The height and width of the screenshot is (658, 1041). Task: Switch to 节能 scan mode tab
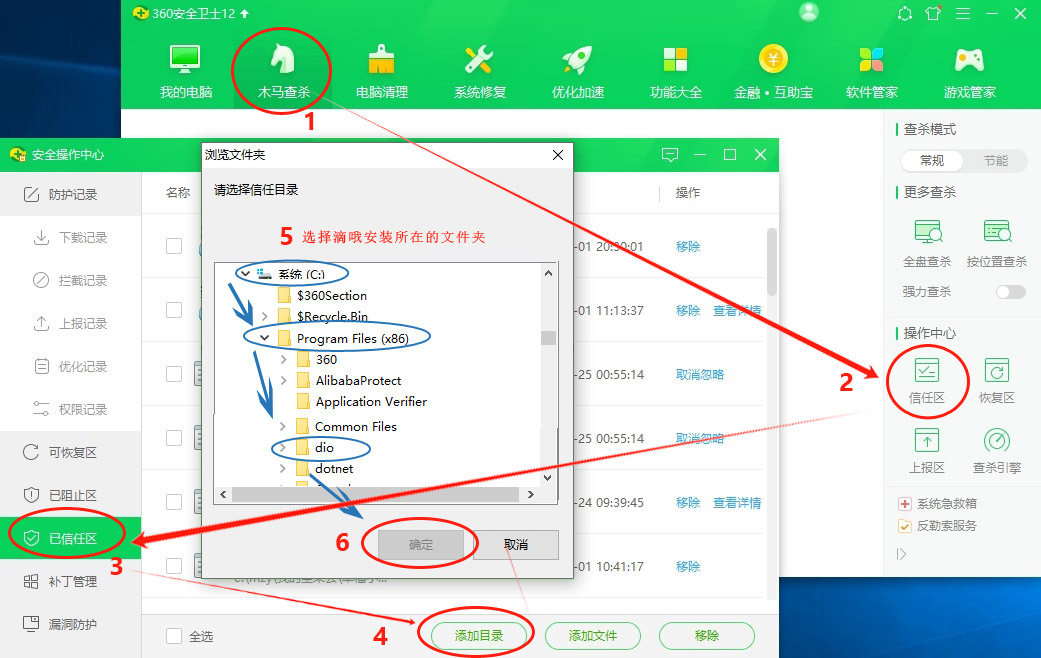(995, 160)
